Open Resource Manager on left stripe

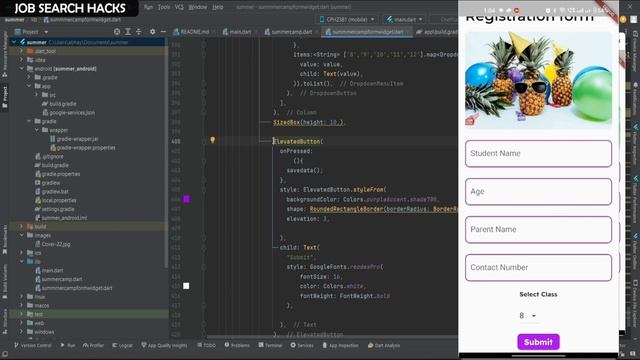tap(4, 55)
